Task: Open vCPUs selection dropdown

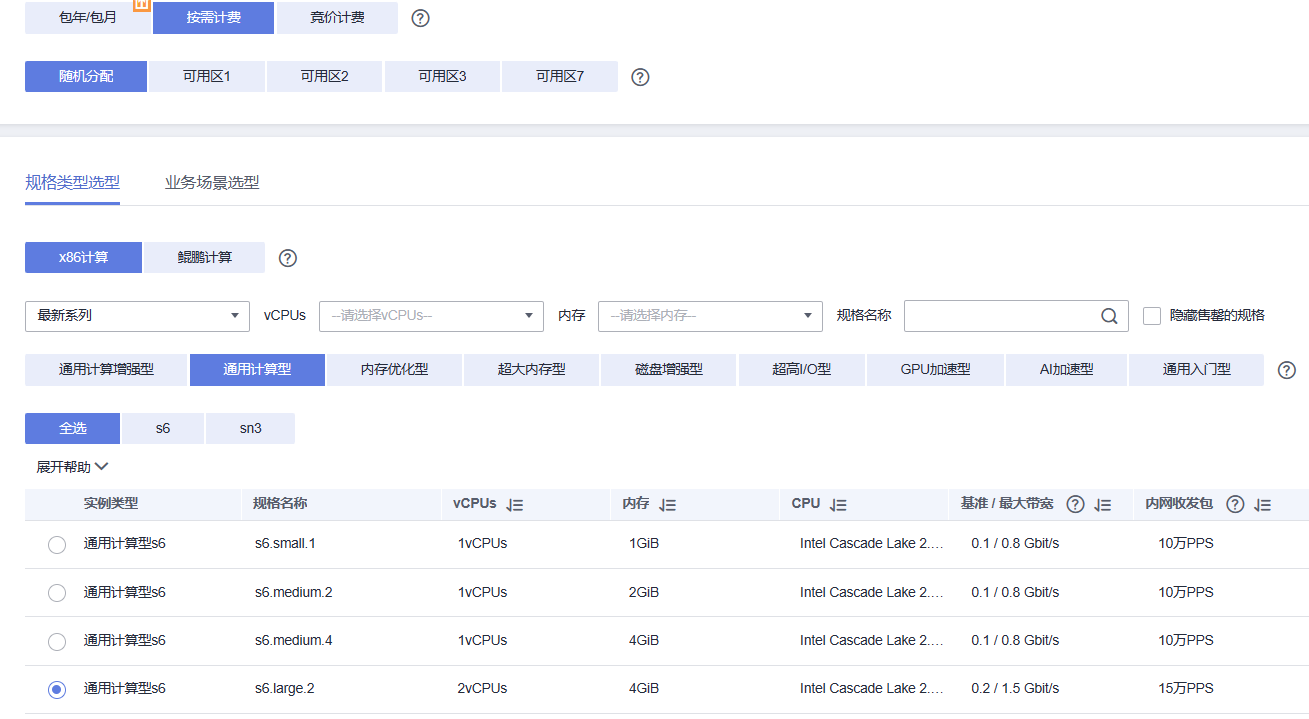Action: [431, 316]
